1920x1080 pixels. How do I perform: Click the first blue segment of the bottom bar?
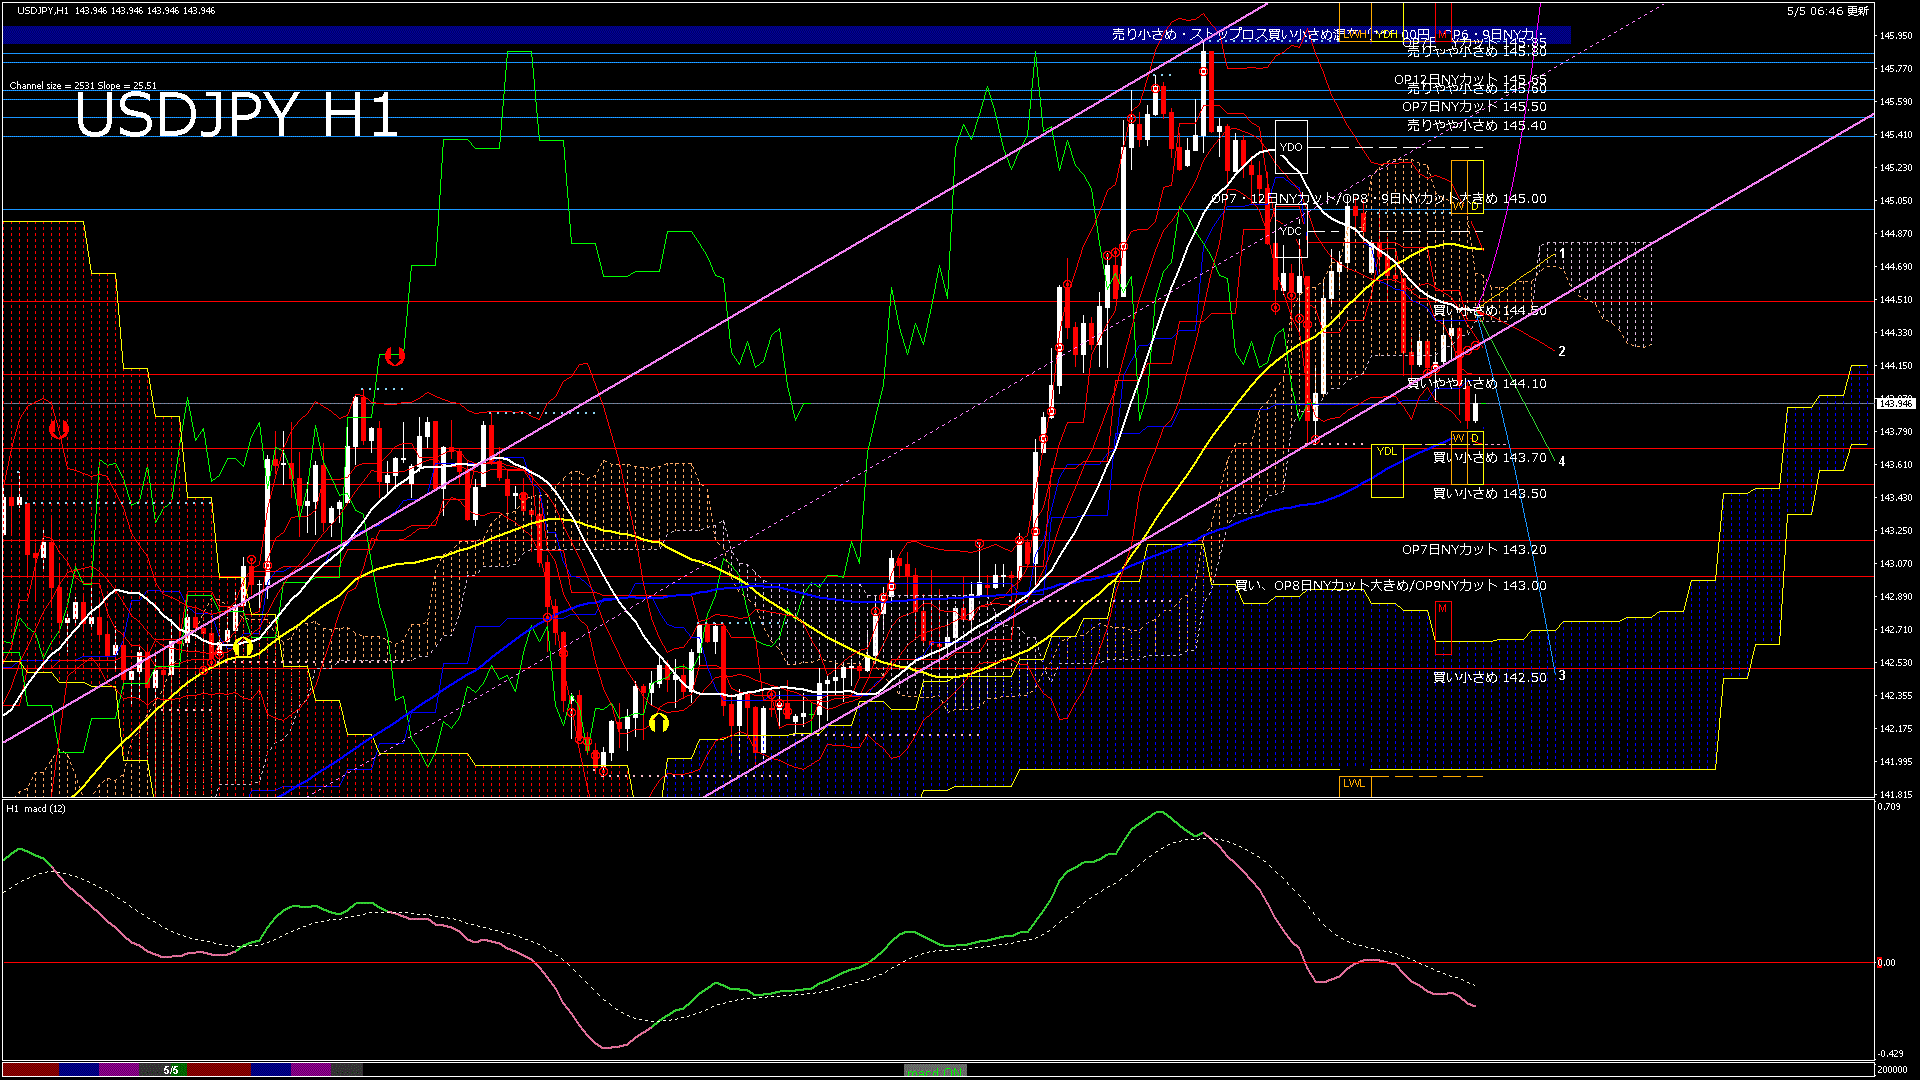[x=79, y=1070]
